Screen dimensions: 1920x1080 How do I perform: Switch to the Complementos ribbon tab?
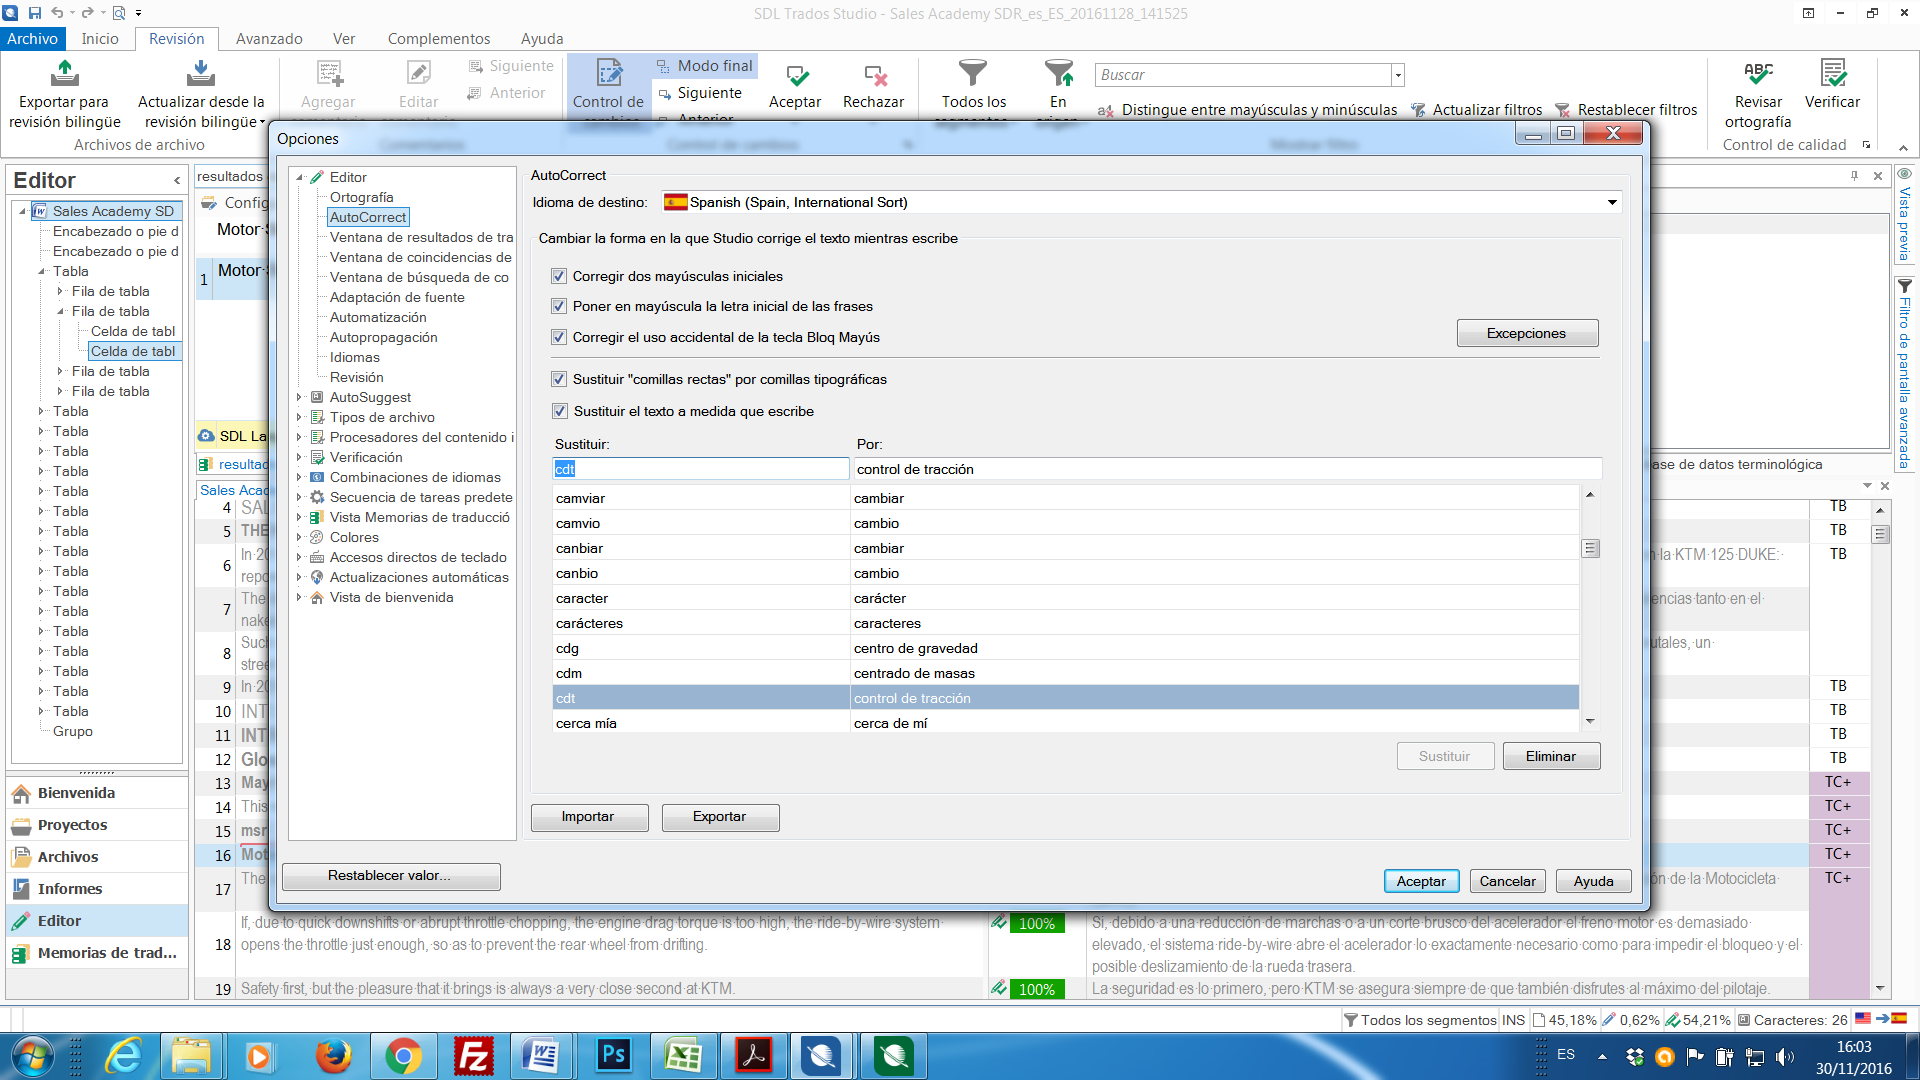(439, 39)
